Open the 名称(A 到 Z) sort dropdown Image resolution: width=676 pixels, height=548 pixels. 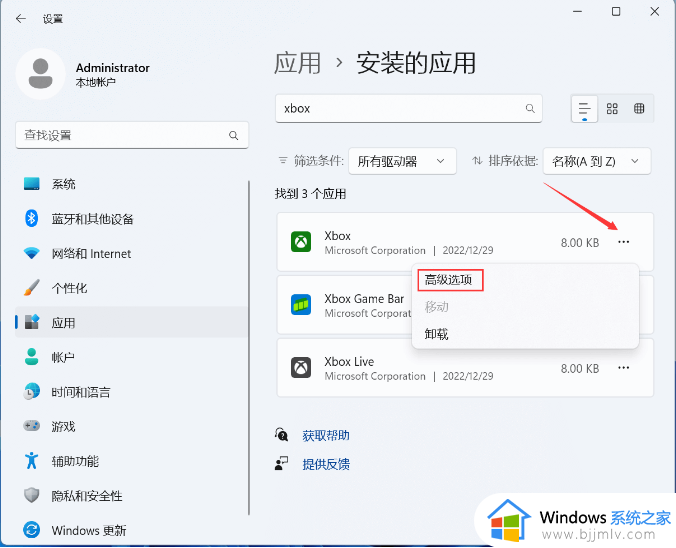point(597,161)
